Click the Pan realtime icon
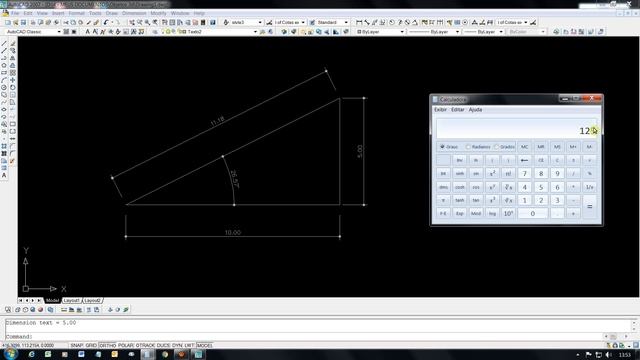640x360 pixels. click(132, 22)
